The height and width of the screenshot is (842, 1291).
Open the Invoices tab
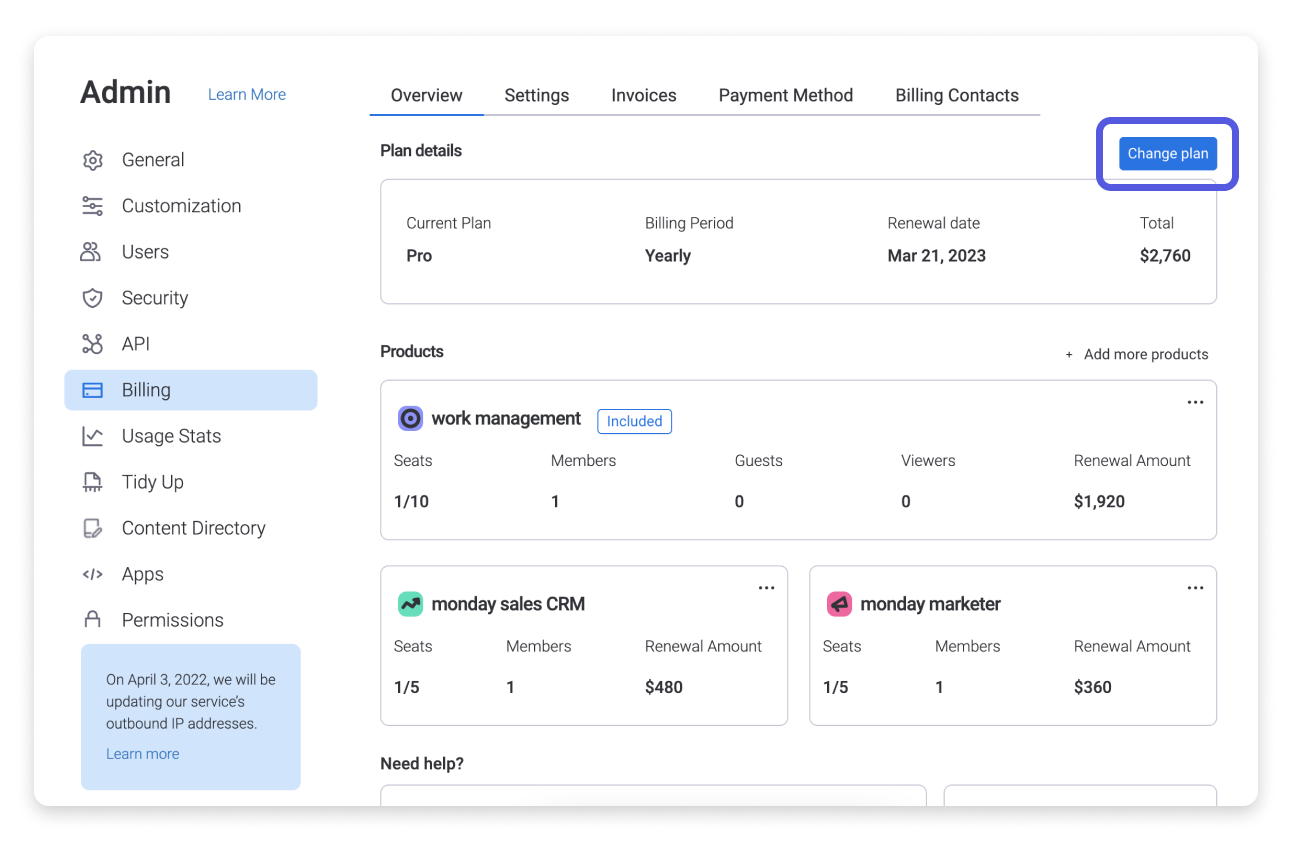644,96
